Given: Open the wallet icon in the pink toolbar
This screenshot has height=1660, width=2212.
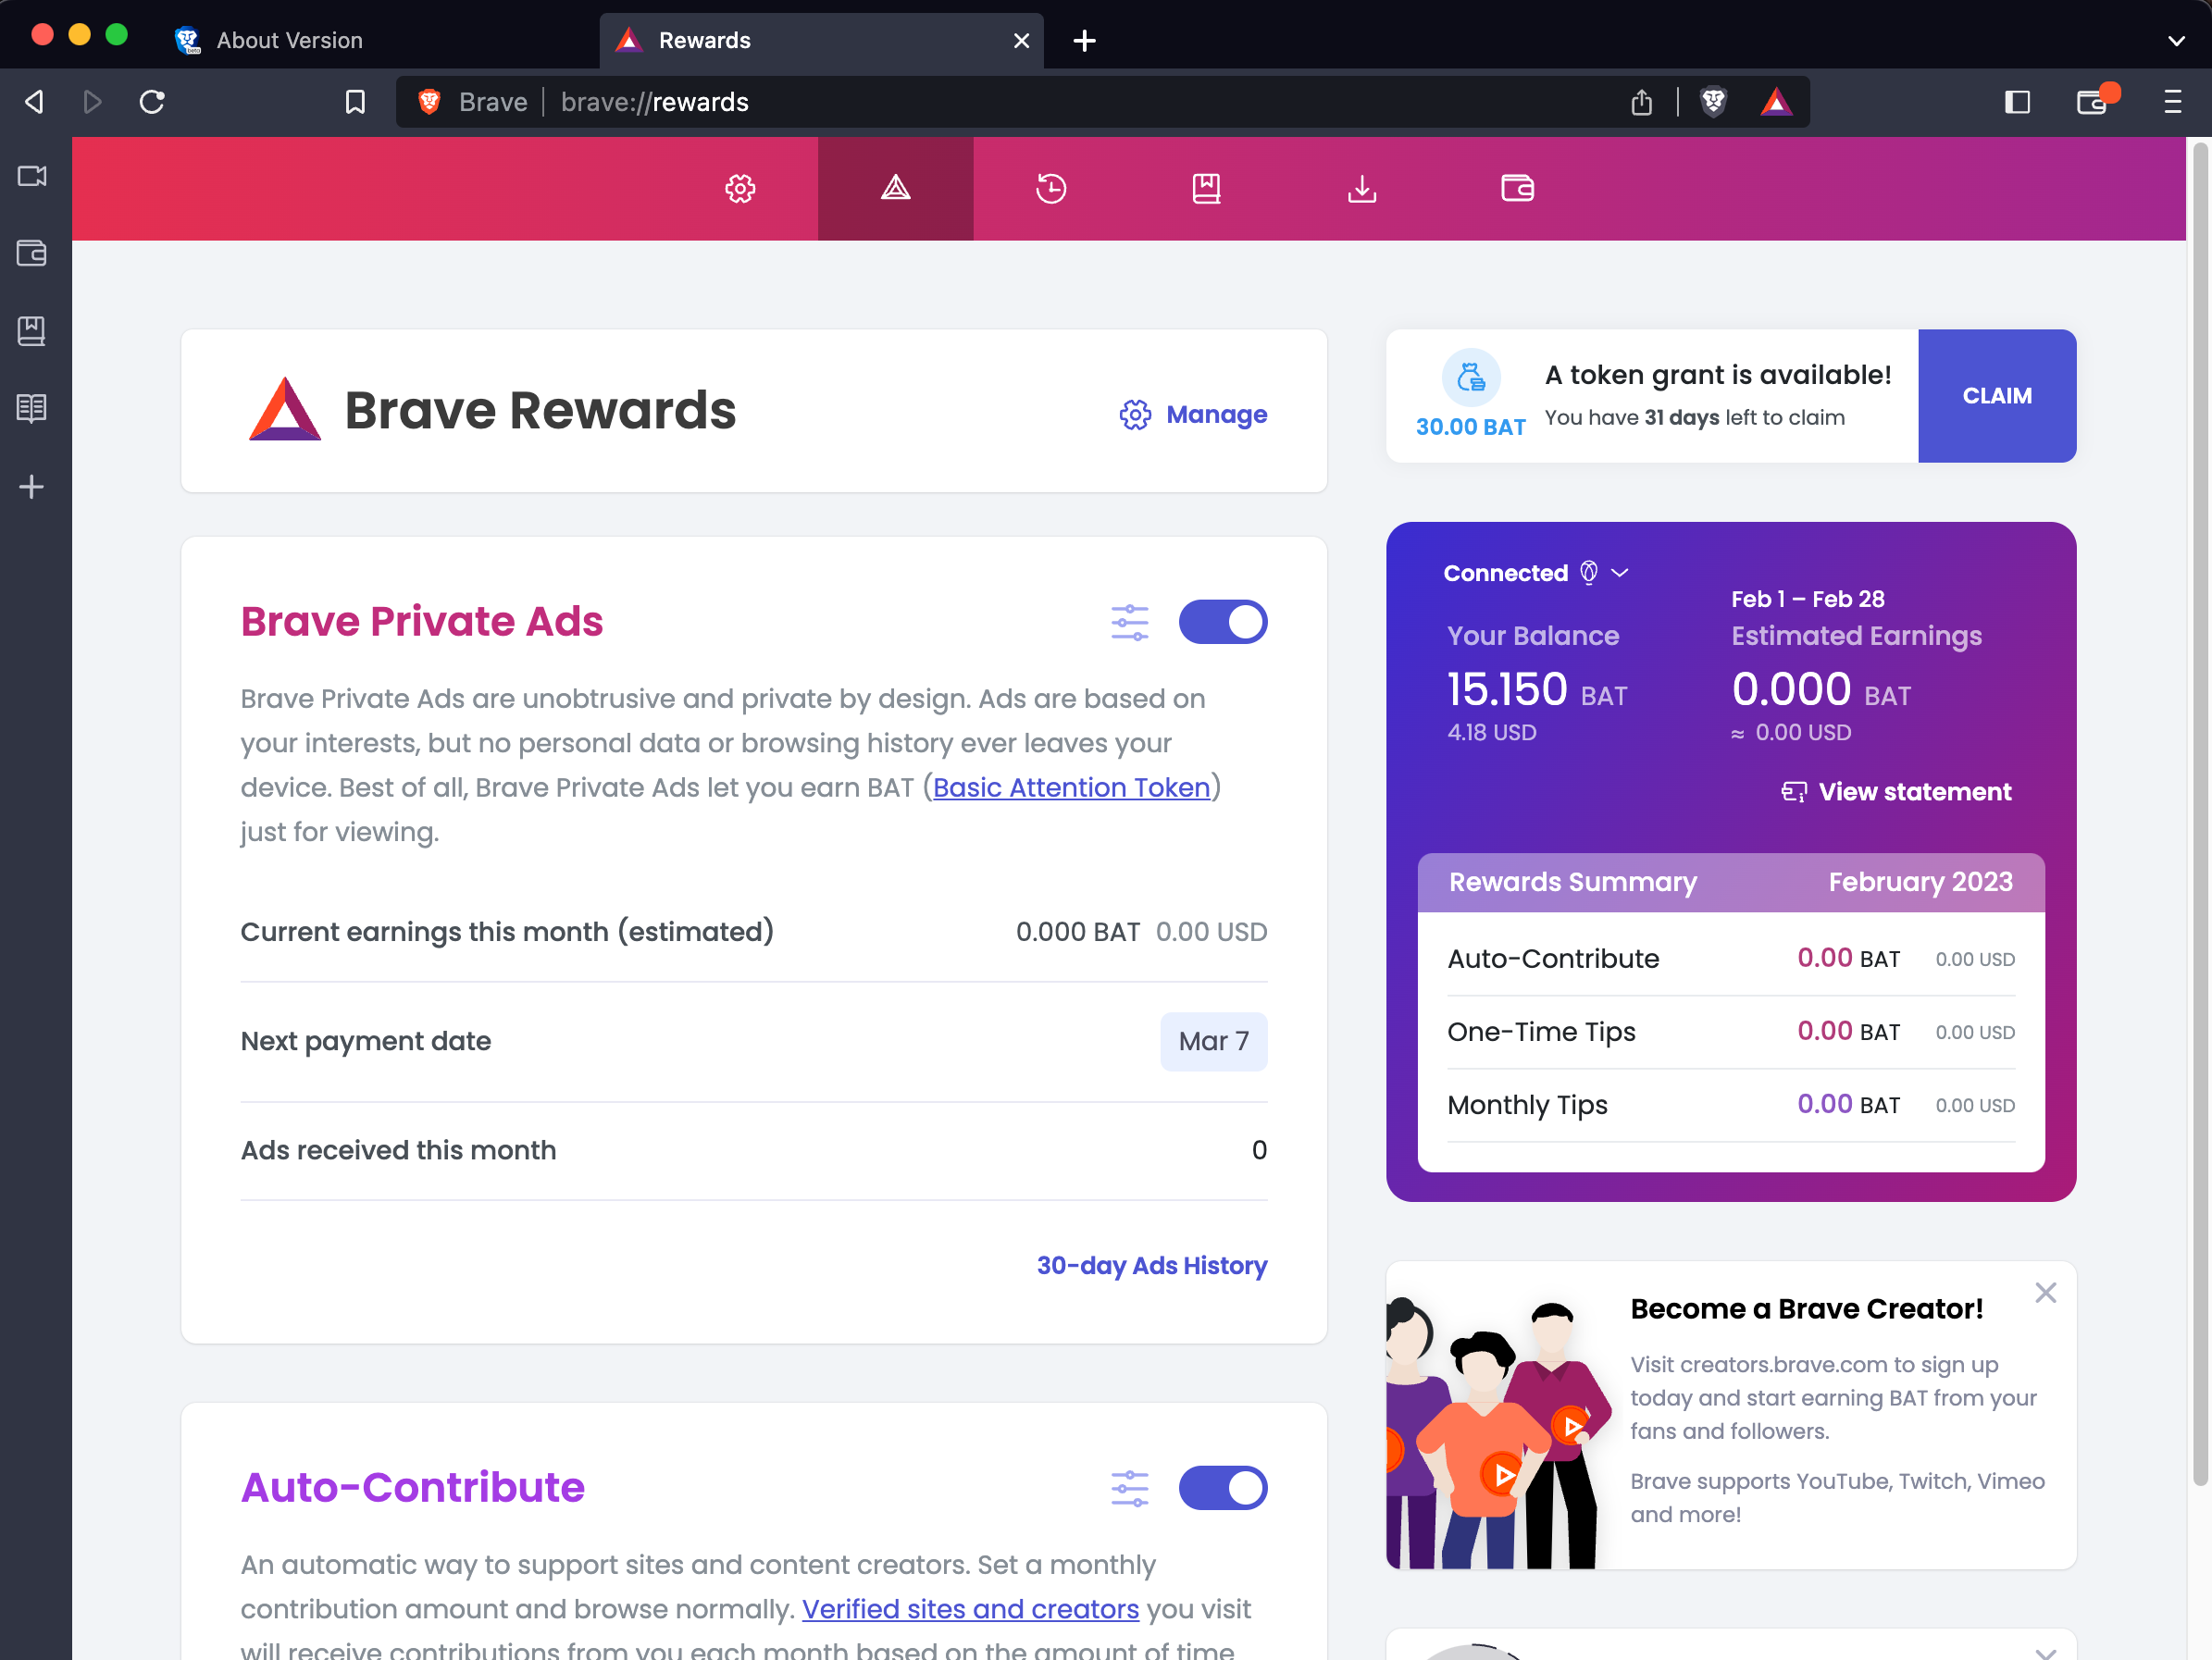Looking at the screenshot, I should coord(1517,188).
